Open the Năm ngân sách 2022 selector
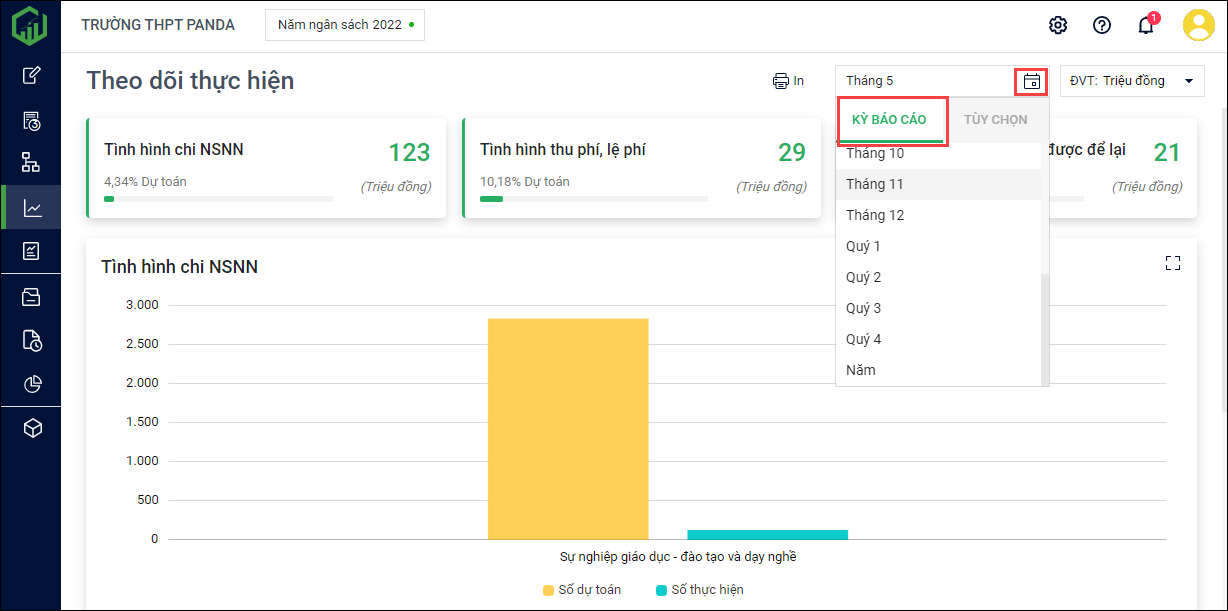 click(x=344, y=25)
